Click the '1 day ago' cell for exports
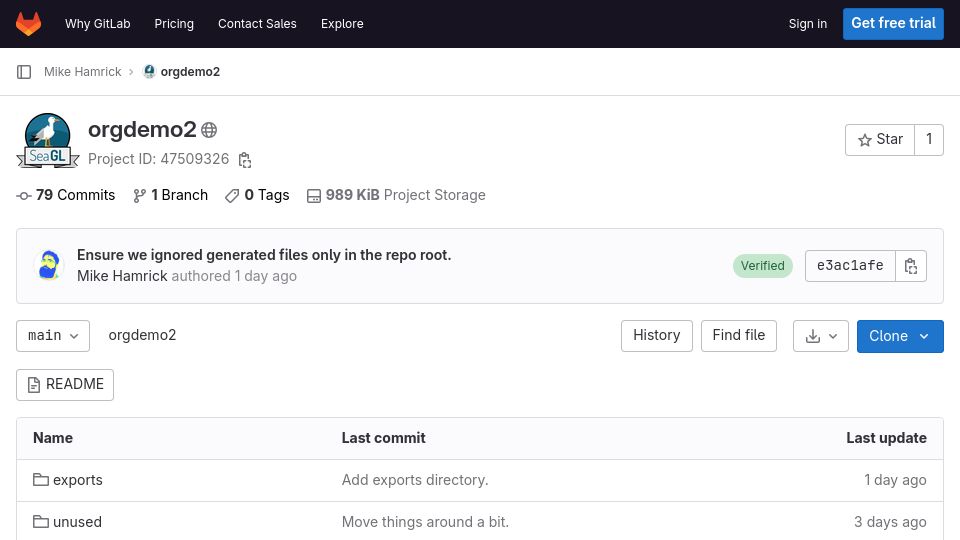960x540 pixels. click(895, 480)
